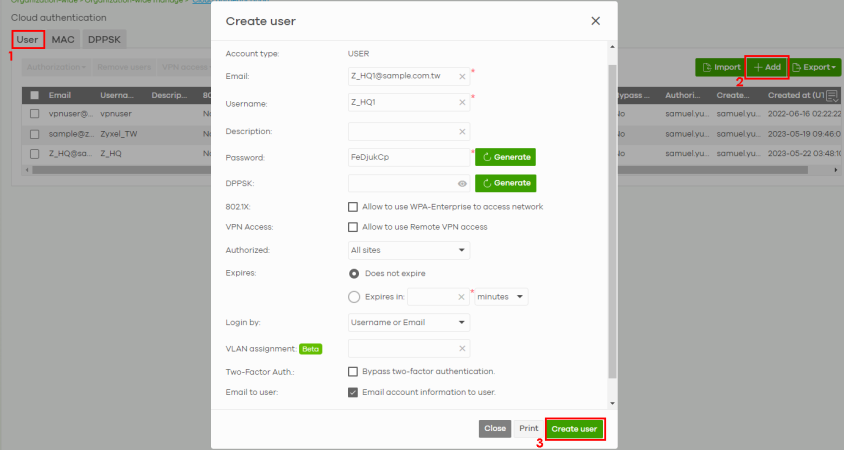Click the green Create user button

click(575, 428)
